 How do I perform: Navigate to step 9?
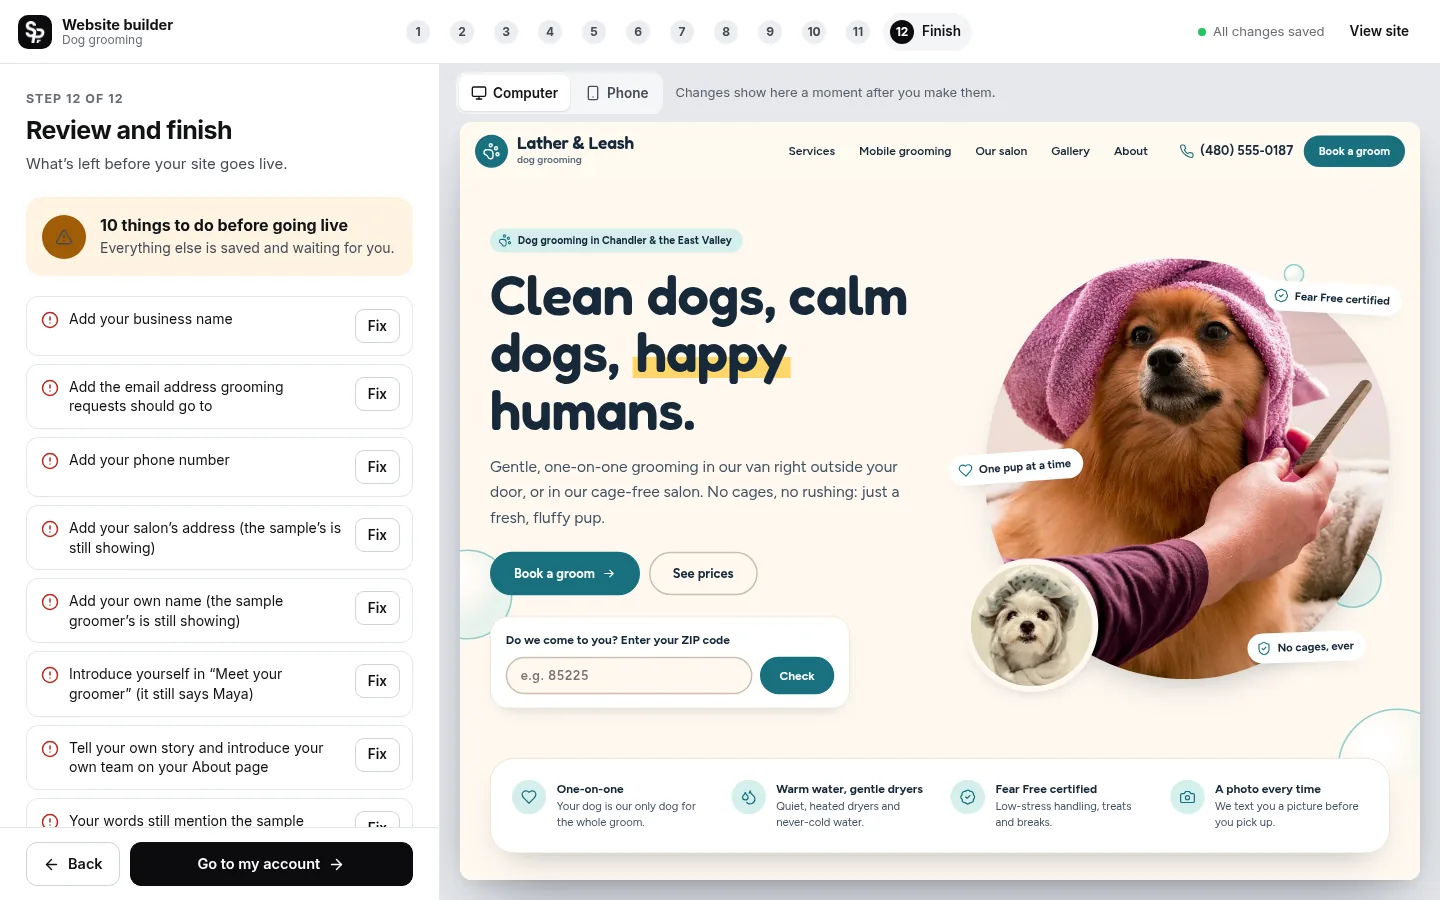[770, 32]
